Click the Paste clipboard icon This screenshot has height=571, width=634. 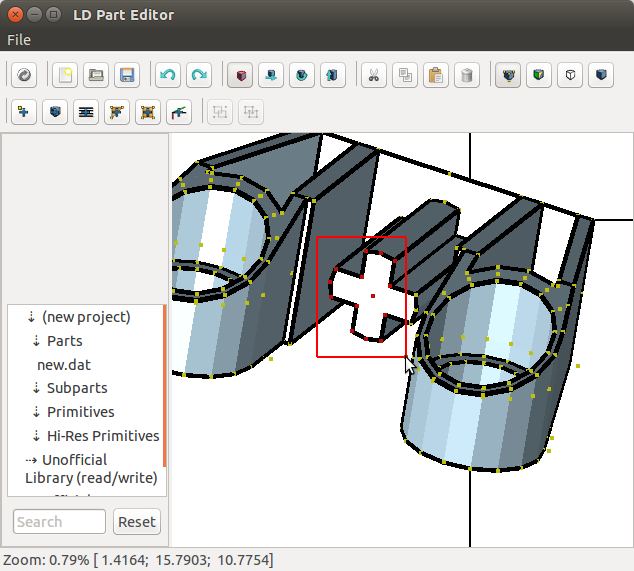(x=435, y=75)
